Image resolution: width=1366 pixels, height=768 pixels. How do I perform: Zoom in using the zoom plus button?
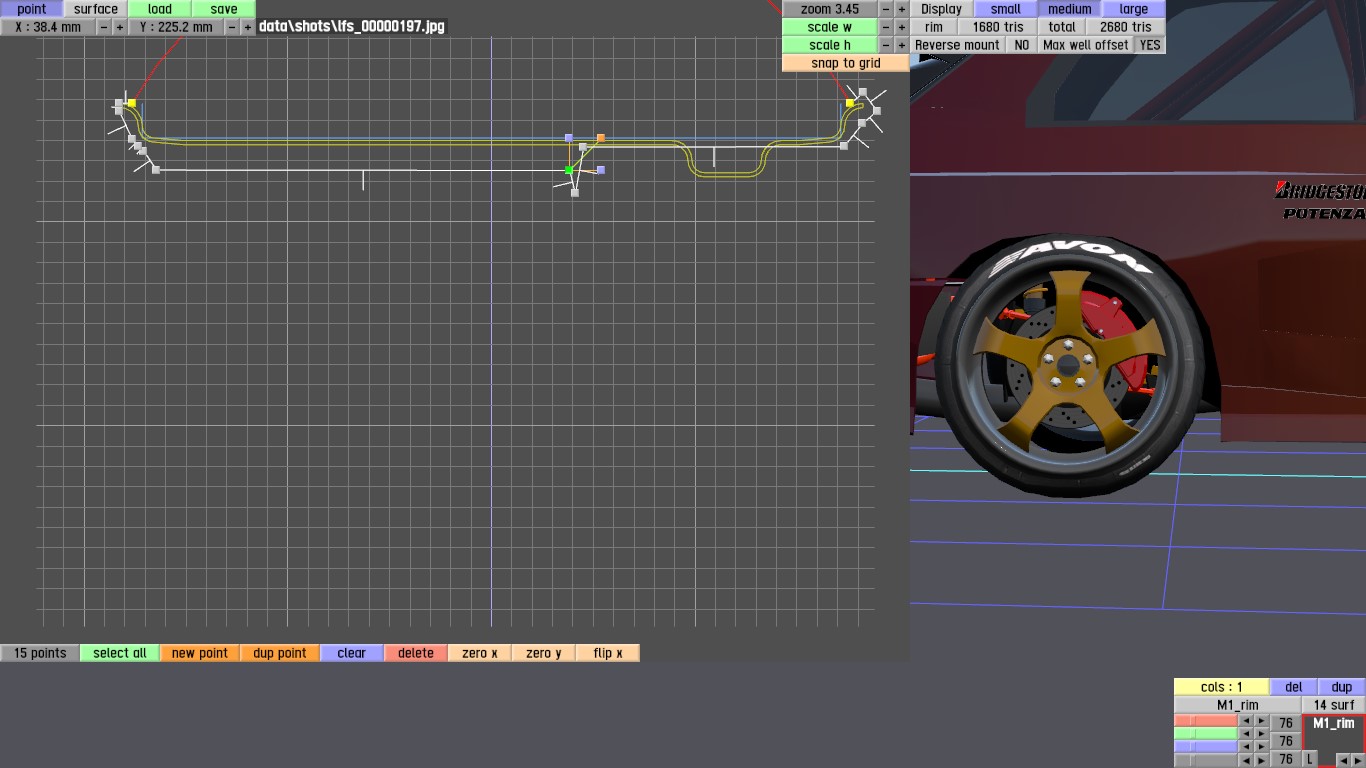(x=902, y=9)
